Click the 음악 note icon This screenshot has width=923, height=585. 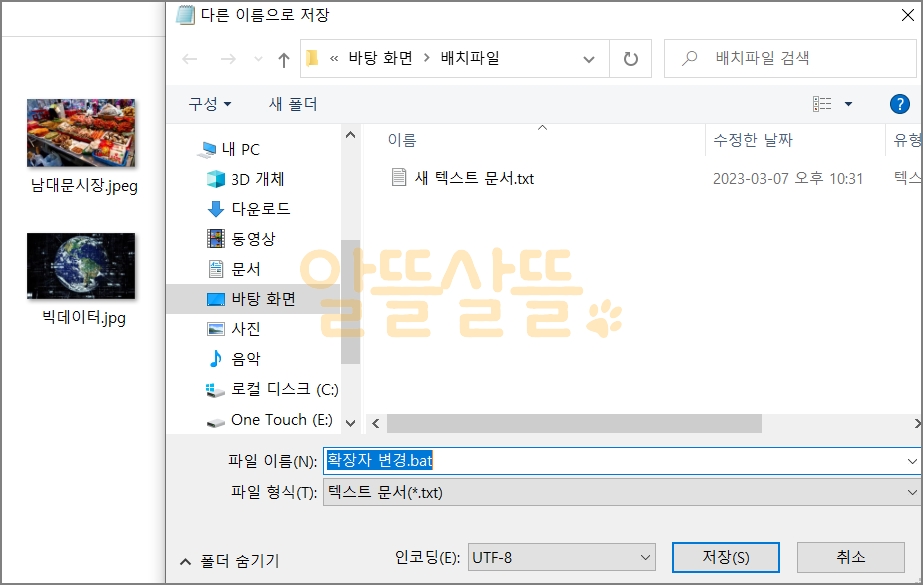215,358
